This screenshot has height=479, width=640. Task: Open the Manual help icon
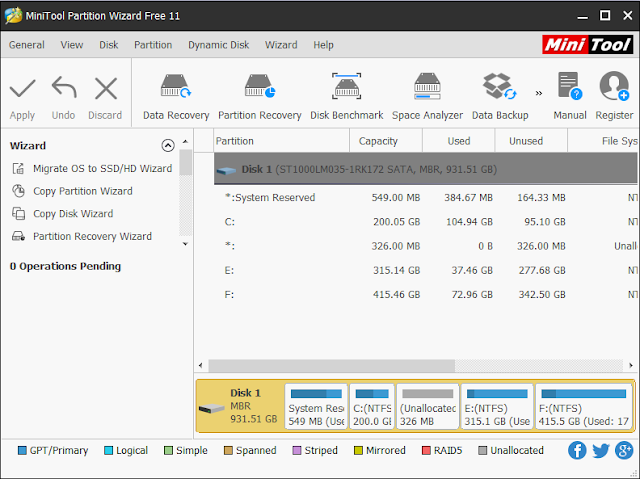[570, 86]
